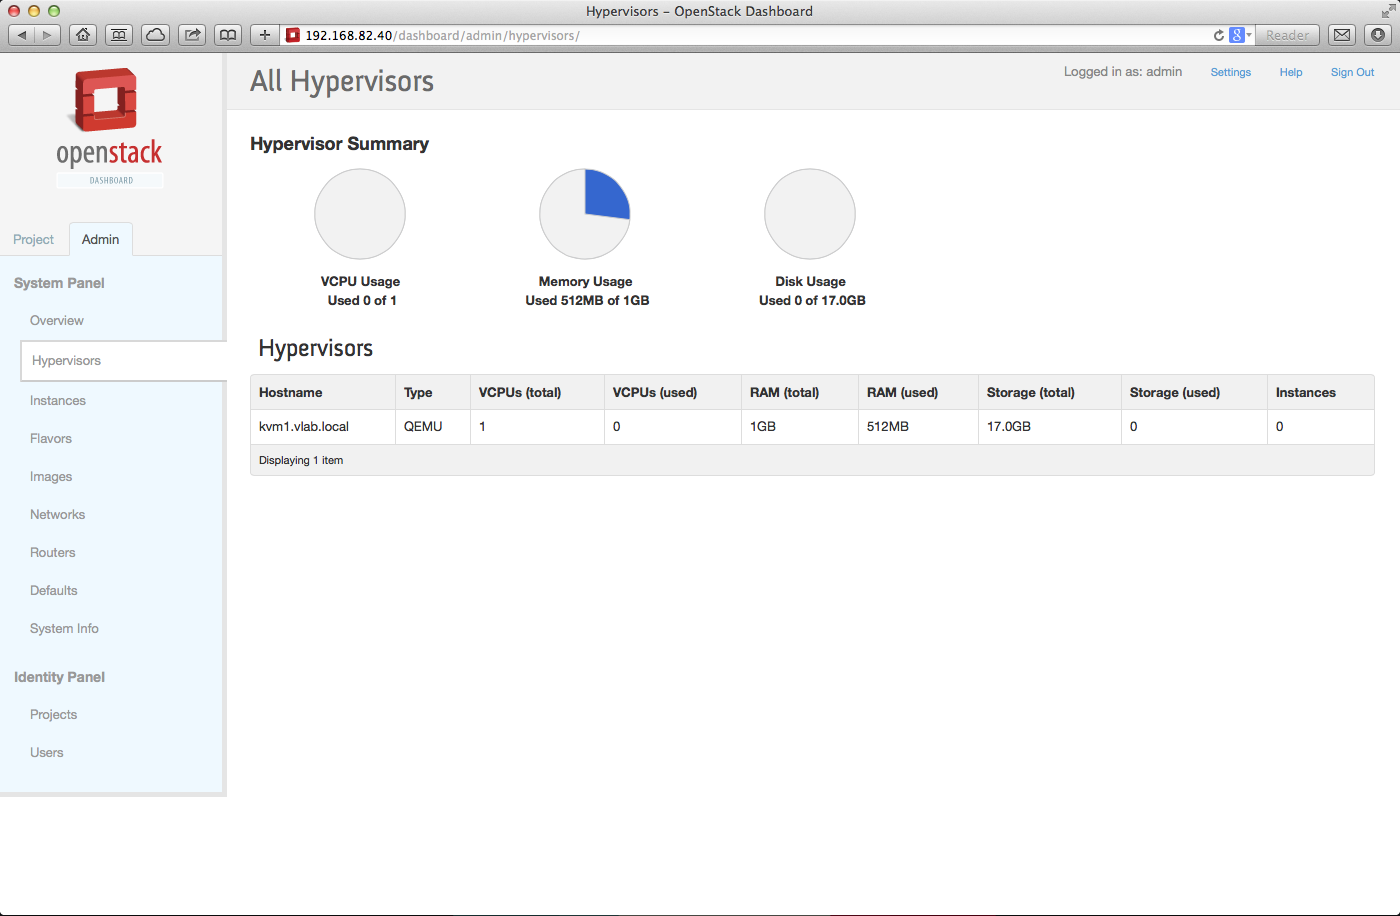Click the Memory Usage pie chart
This screenshot has width=1400, height=916.
click(x=585, y=214)
